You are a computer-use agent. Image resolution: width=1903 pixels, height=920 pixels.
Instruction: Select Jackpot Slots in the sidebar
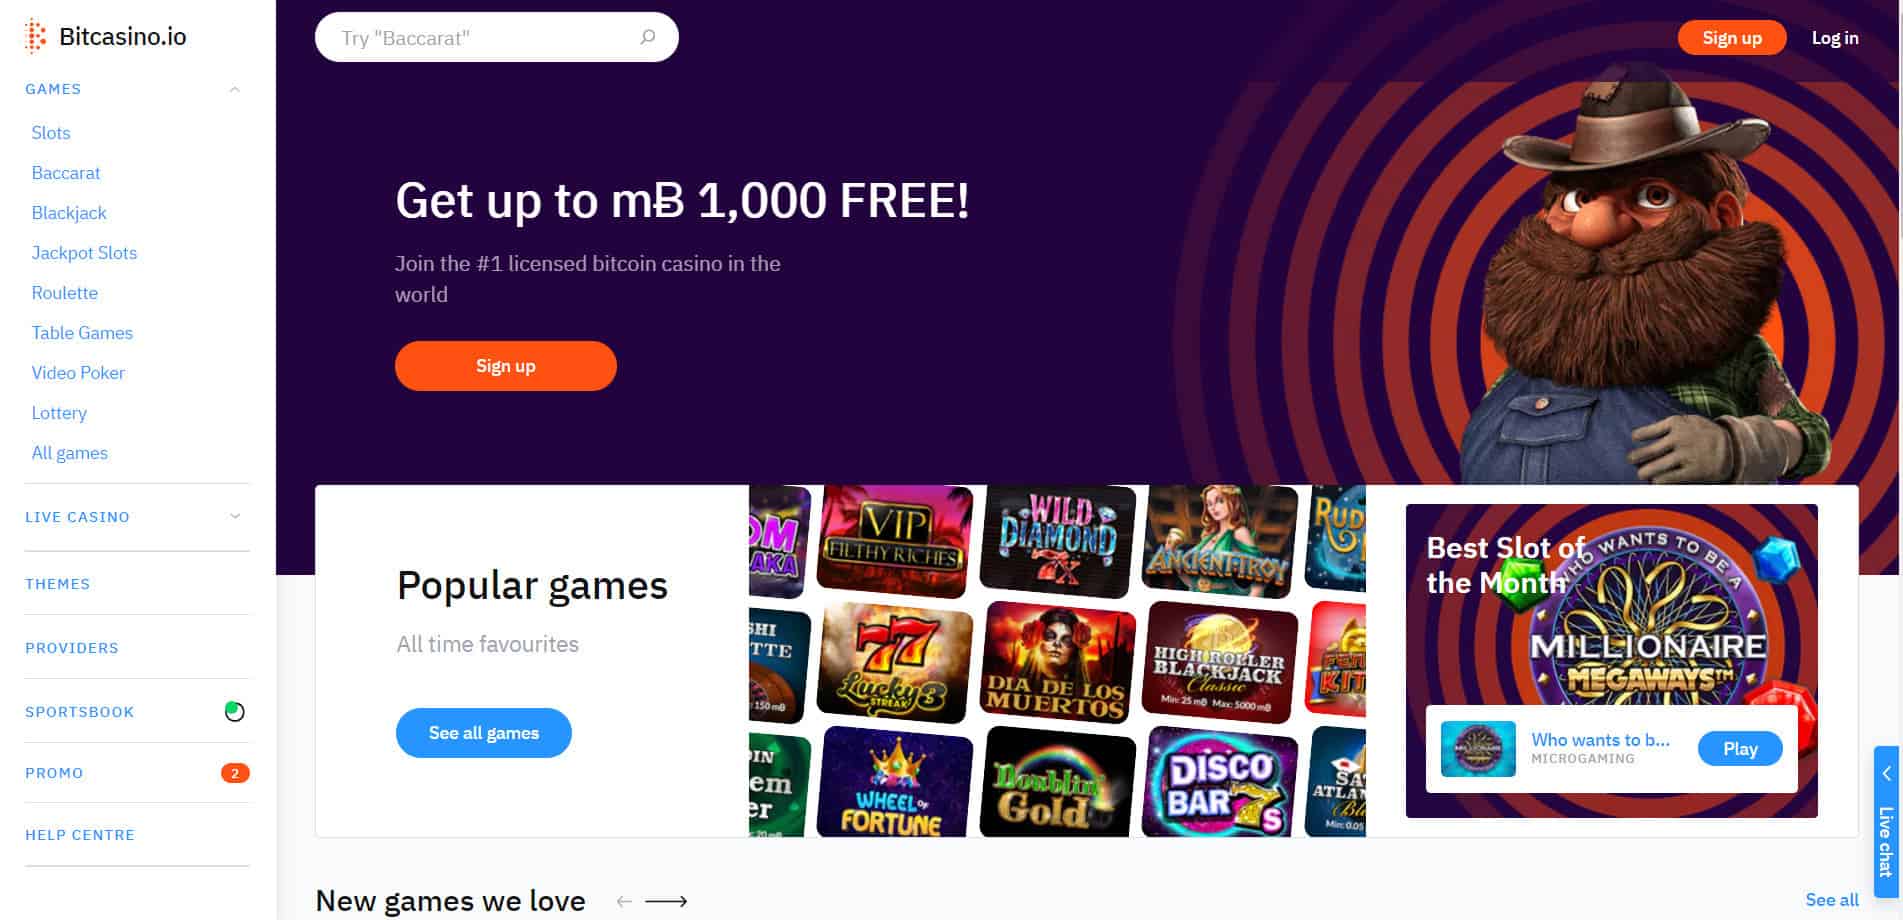pyautogui.click(x=84, y=253)
